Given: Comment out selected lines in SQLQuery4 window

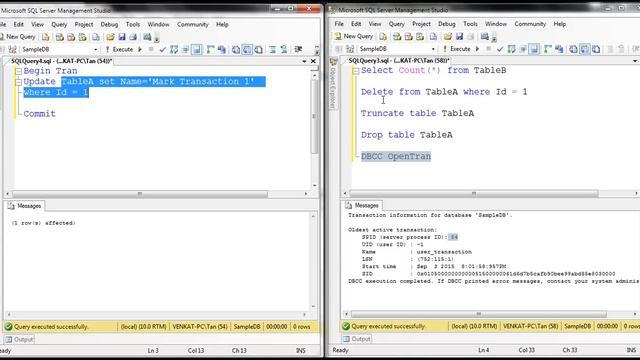Looking at the screenshot, I should point(272,49).
